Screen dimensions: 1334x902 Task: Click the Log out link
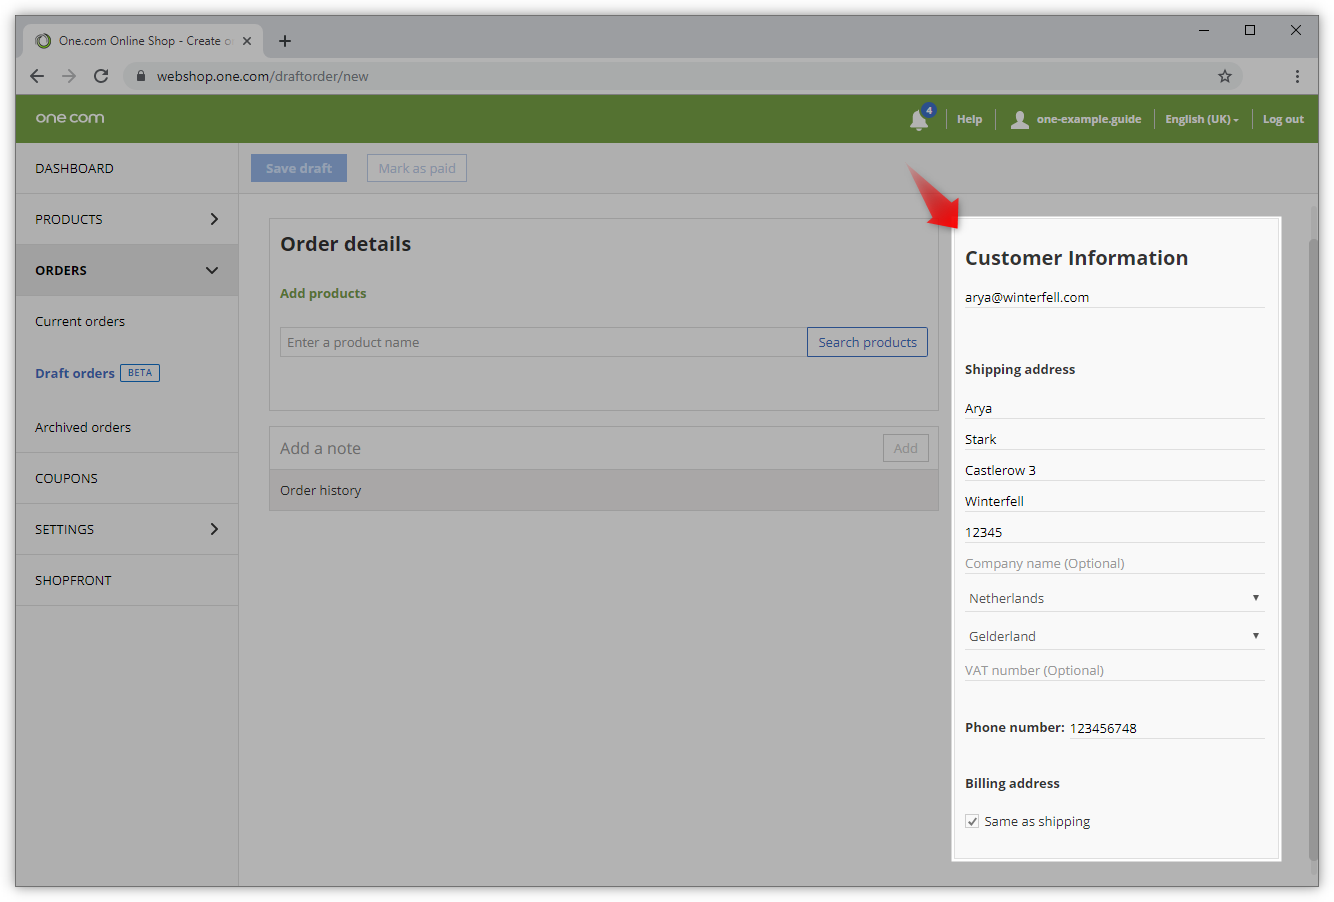tap(1283, 118)
